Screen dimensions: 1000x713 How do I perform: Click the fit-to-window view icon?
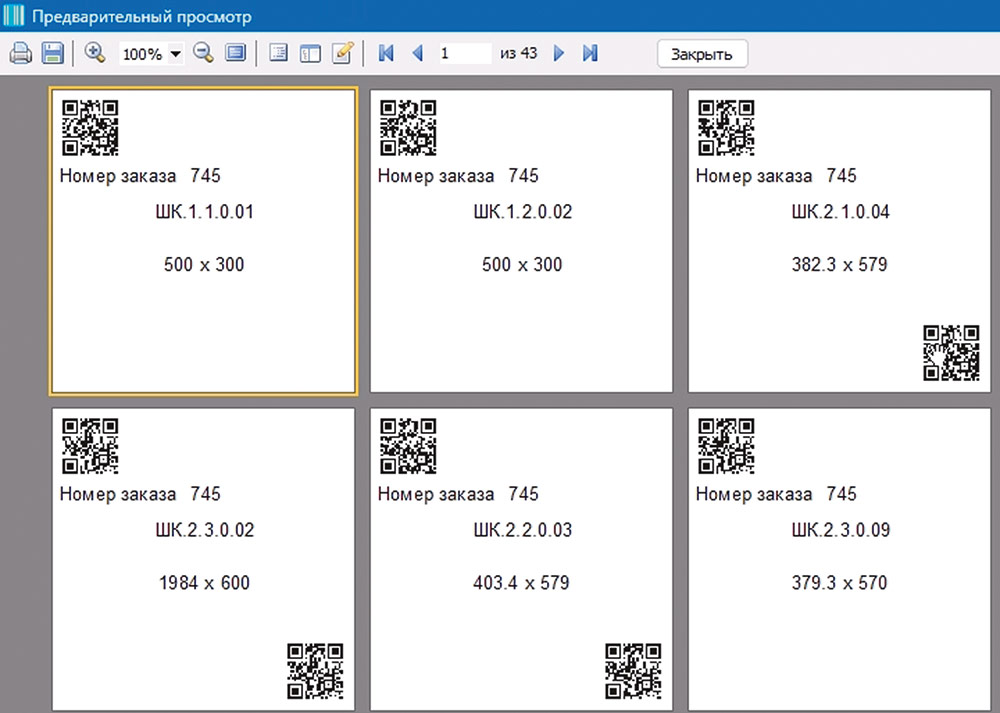(x=236, y=52)
